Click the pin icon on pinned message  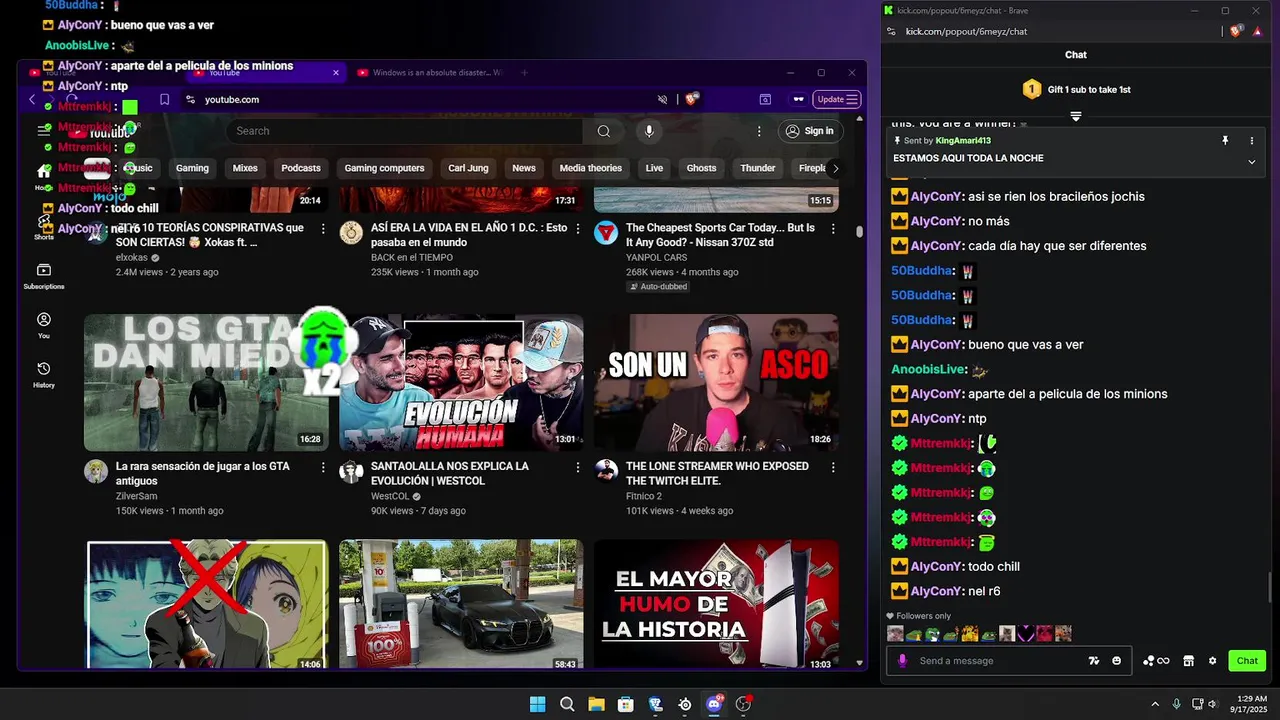click(1225, 141)
